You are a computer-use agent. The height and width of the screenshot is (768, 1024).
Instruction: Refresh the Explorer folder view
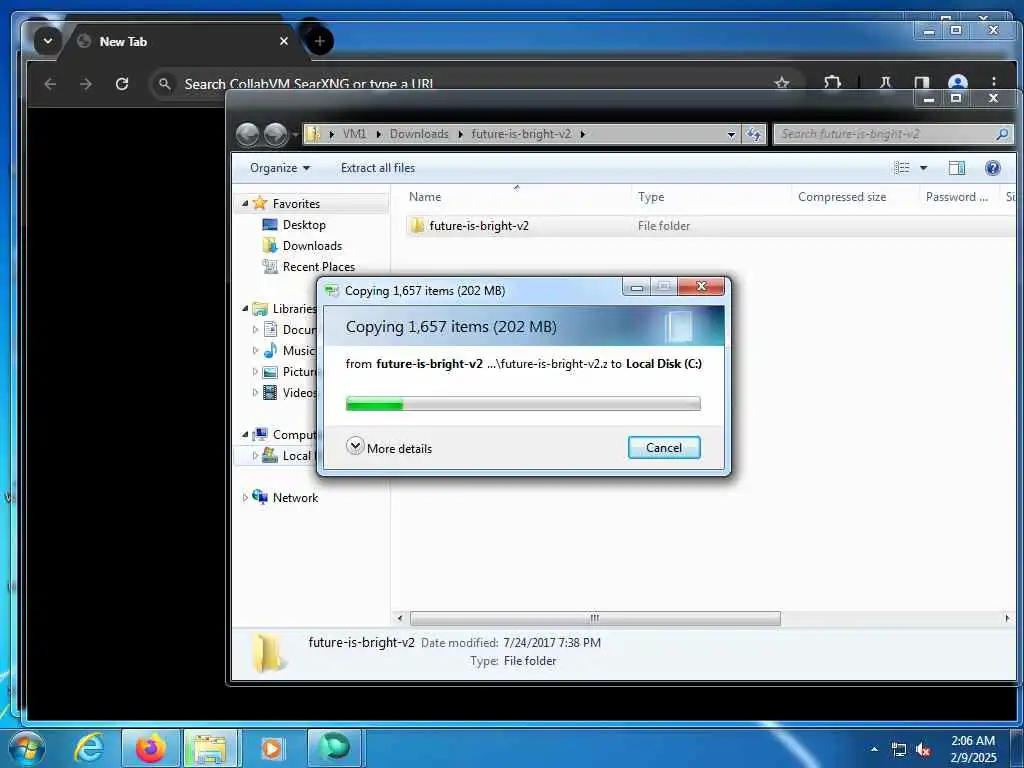754,135
